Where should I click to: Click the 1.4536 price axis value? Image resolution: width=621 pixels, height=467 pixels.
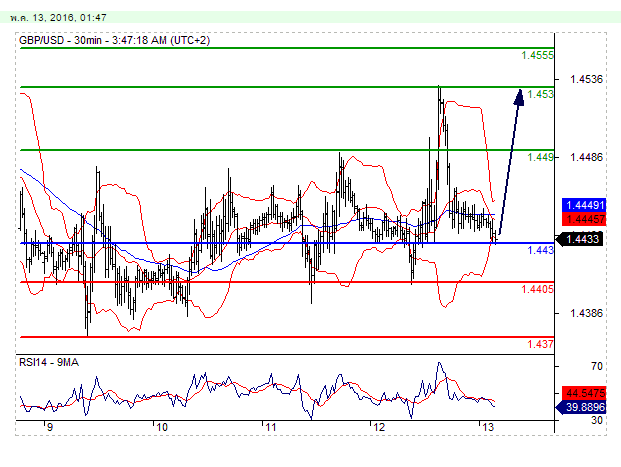586,79
